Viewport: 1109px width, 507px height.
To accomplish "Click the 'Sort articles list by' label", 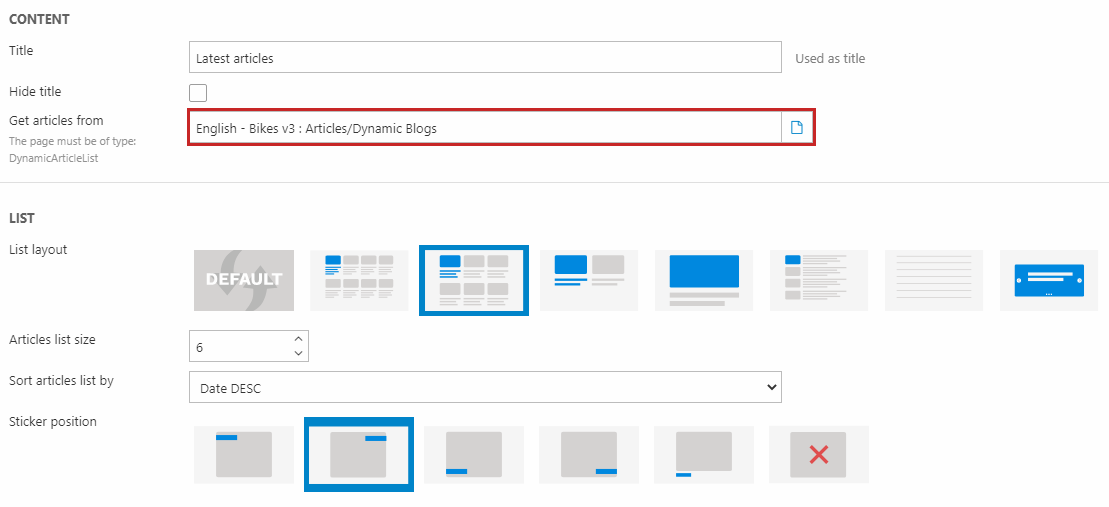I will tap(61, 380).
